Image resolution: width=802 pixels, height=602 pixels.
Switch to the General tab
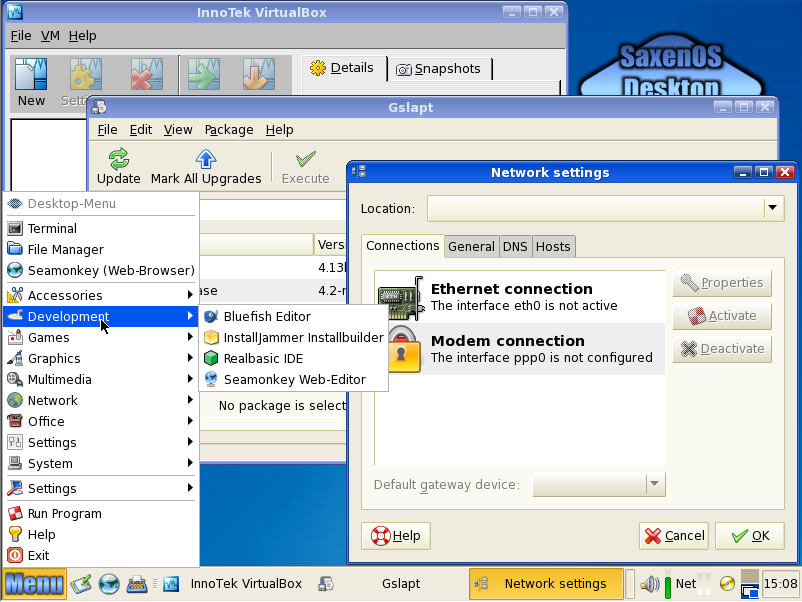pos(471,247)
